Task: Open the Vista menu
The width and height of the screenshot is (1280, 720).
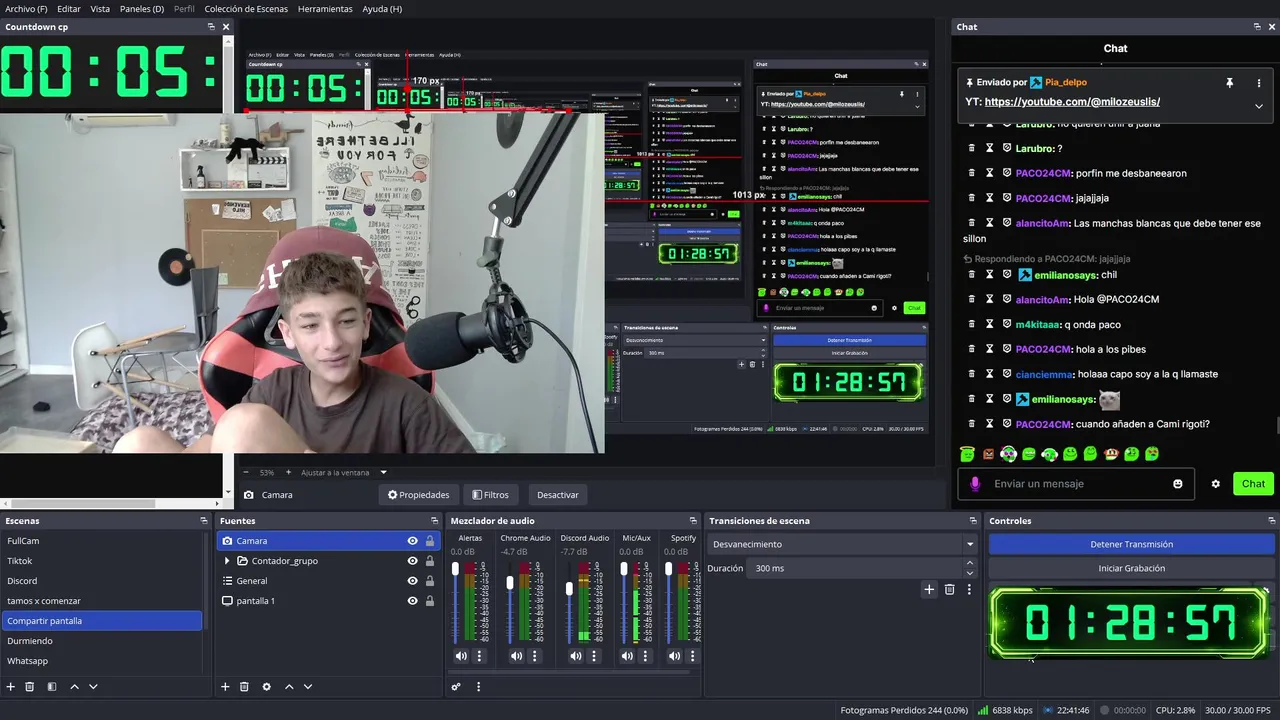Action: click(x=100, y=9)
